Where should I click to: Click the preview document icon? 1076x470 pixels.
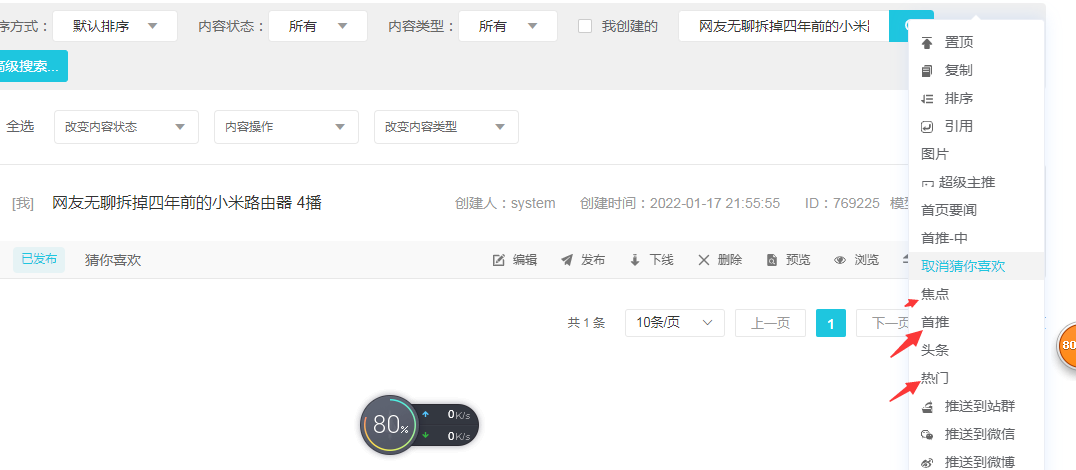pyautogui.click(x=772, y=260)
